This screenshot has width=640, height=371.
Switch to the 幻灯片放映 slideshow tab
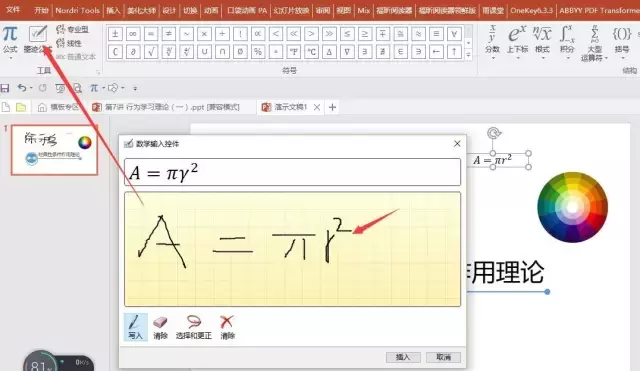(x=291, y=10)
